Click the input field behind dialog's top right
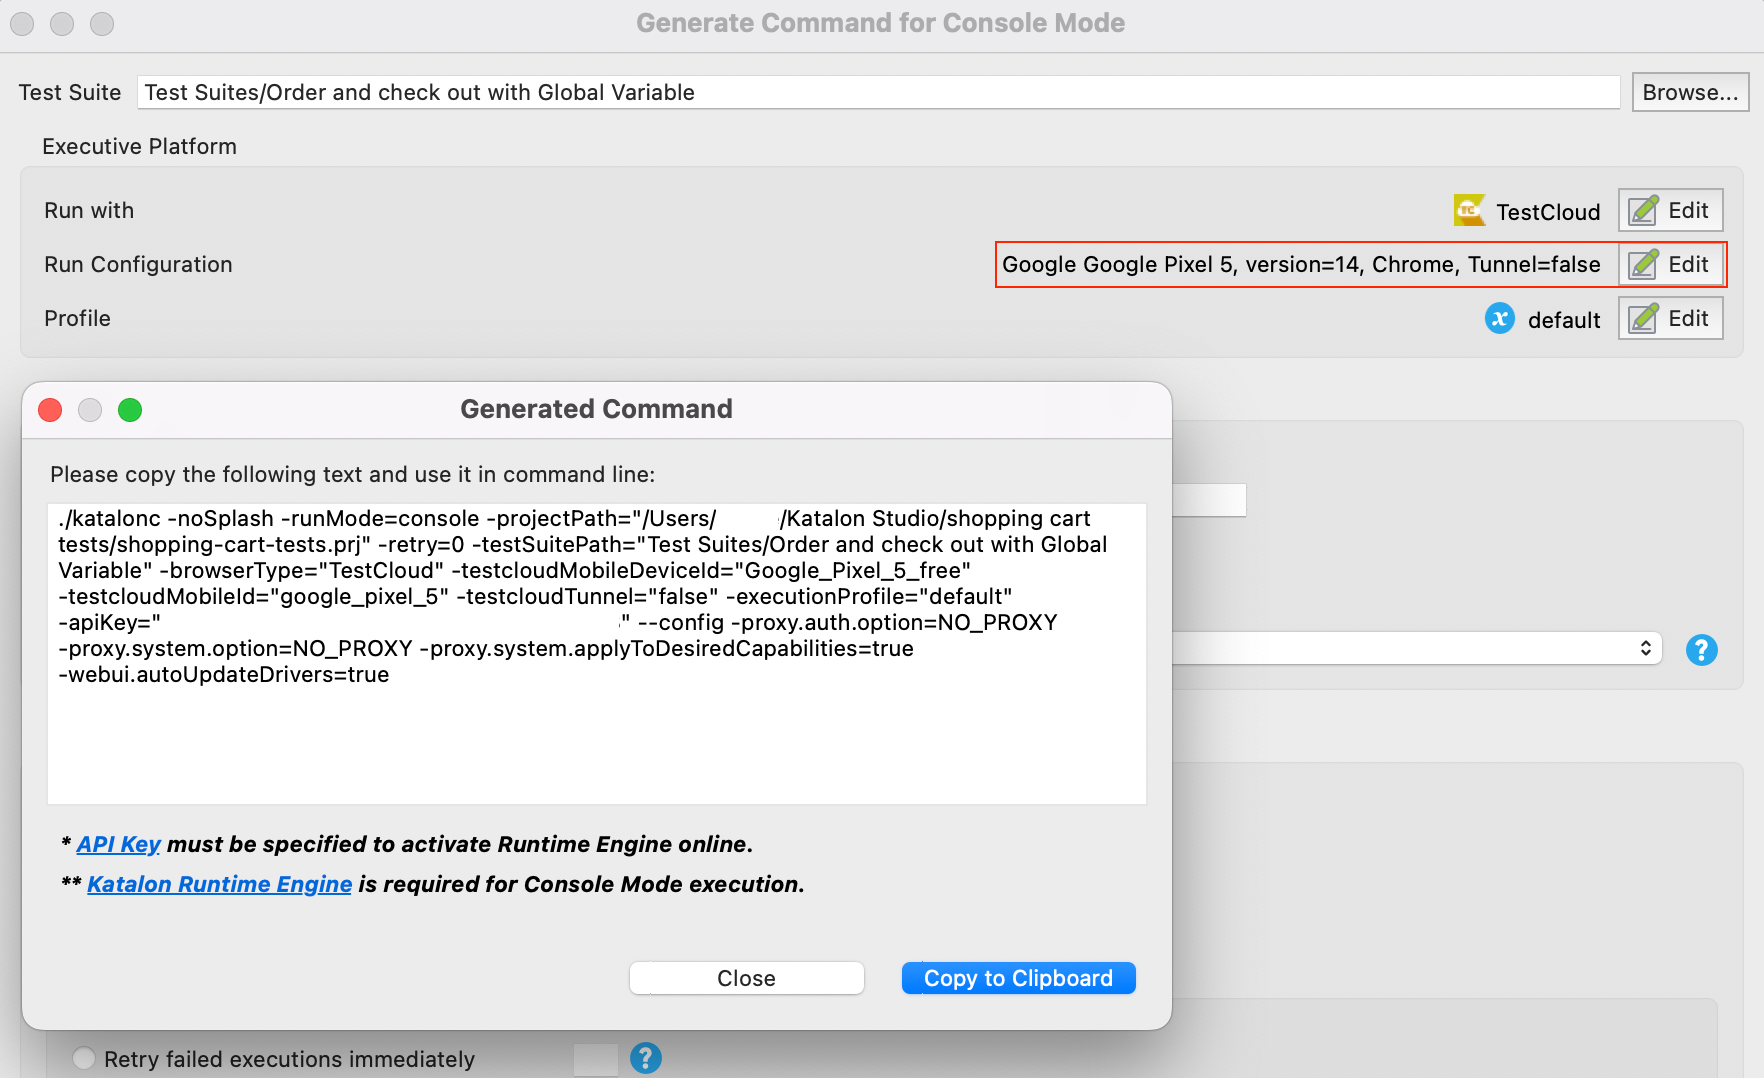 [1209, 500]
